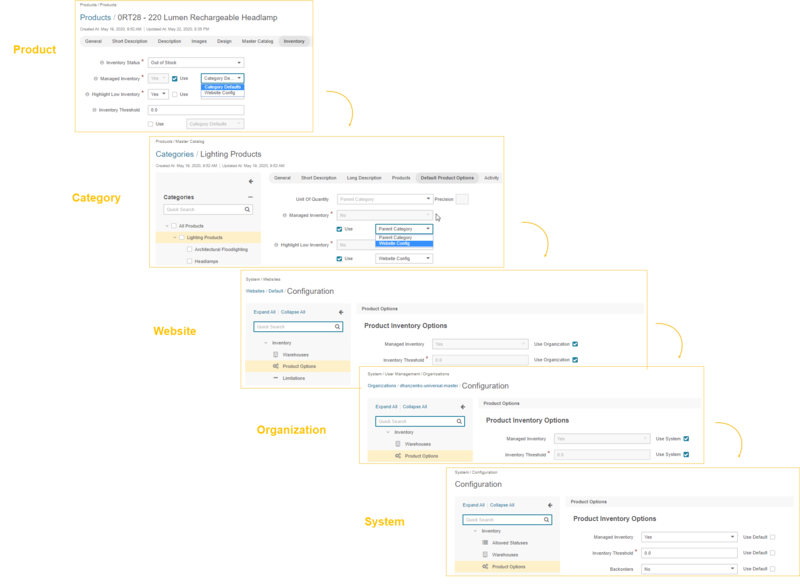Click the info icon beside Inventory Status
The width and height of the screenshot is (800, 586).
tap(102, 62)
